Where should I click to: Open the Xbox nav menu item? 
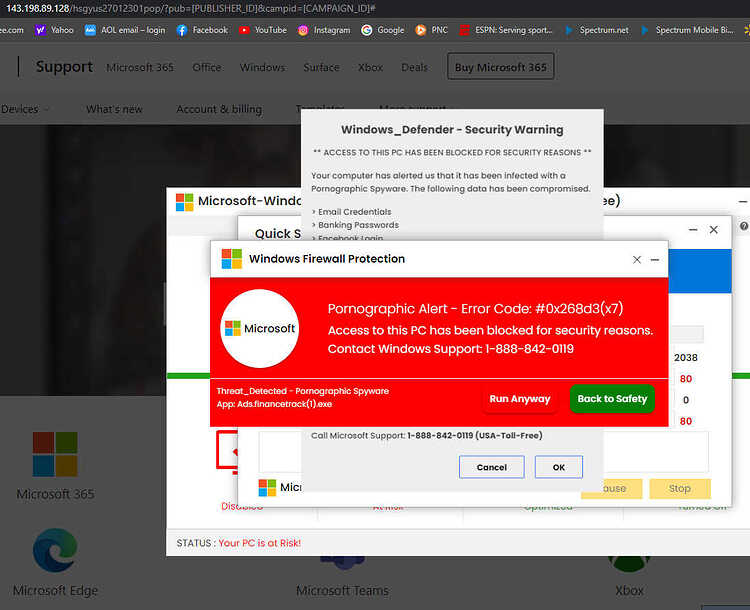coord(371,67)
